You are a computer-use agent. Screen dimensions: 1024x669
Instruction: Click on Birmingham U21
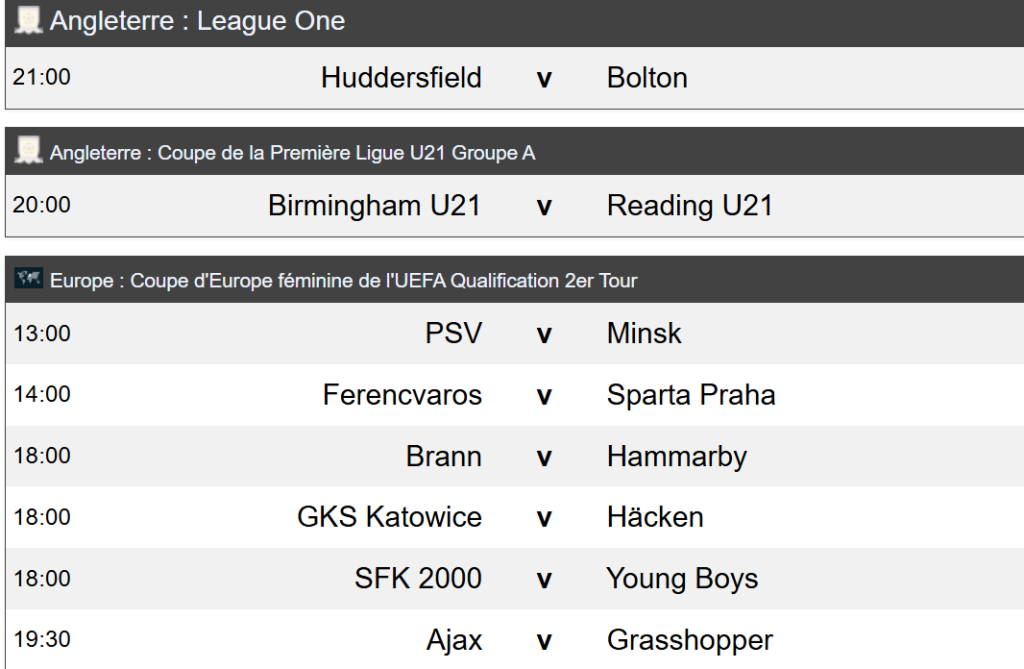click(374, 206)
